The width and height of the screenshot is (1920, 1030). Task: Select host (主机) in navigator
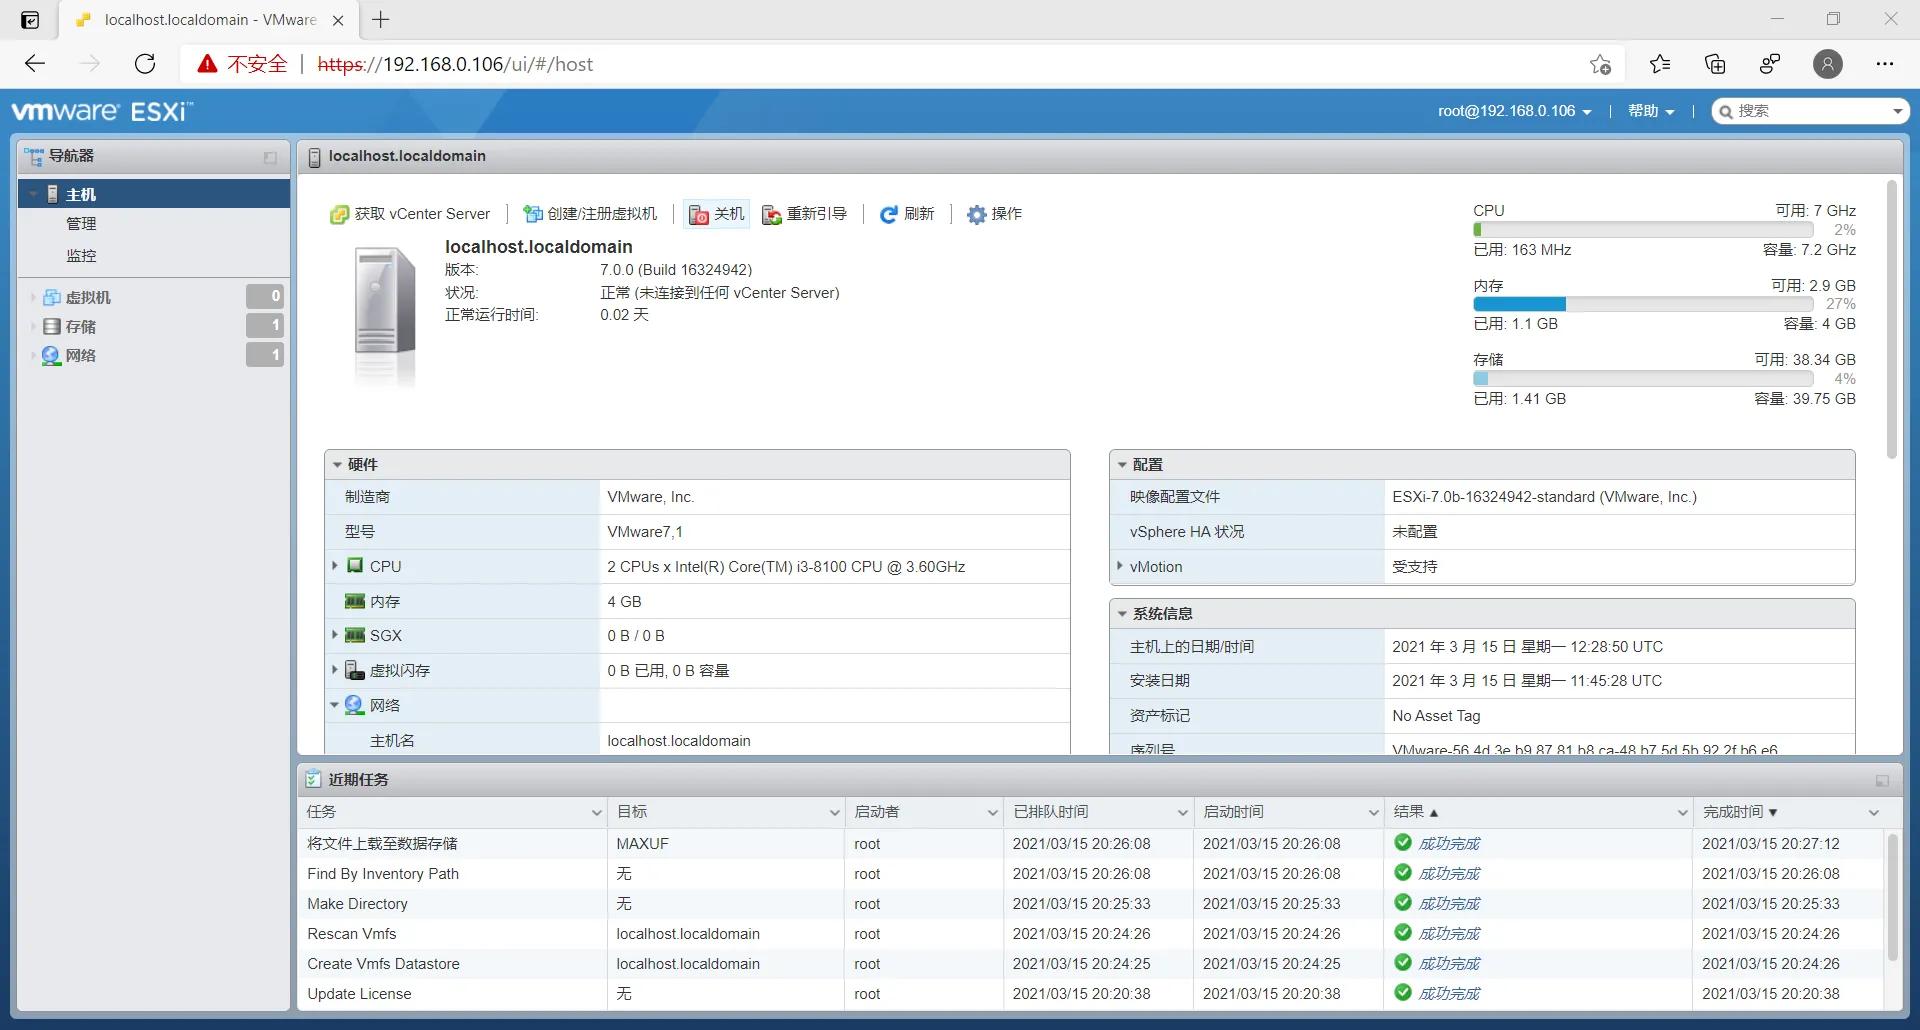click(154, 194)
